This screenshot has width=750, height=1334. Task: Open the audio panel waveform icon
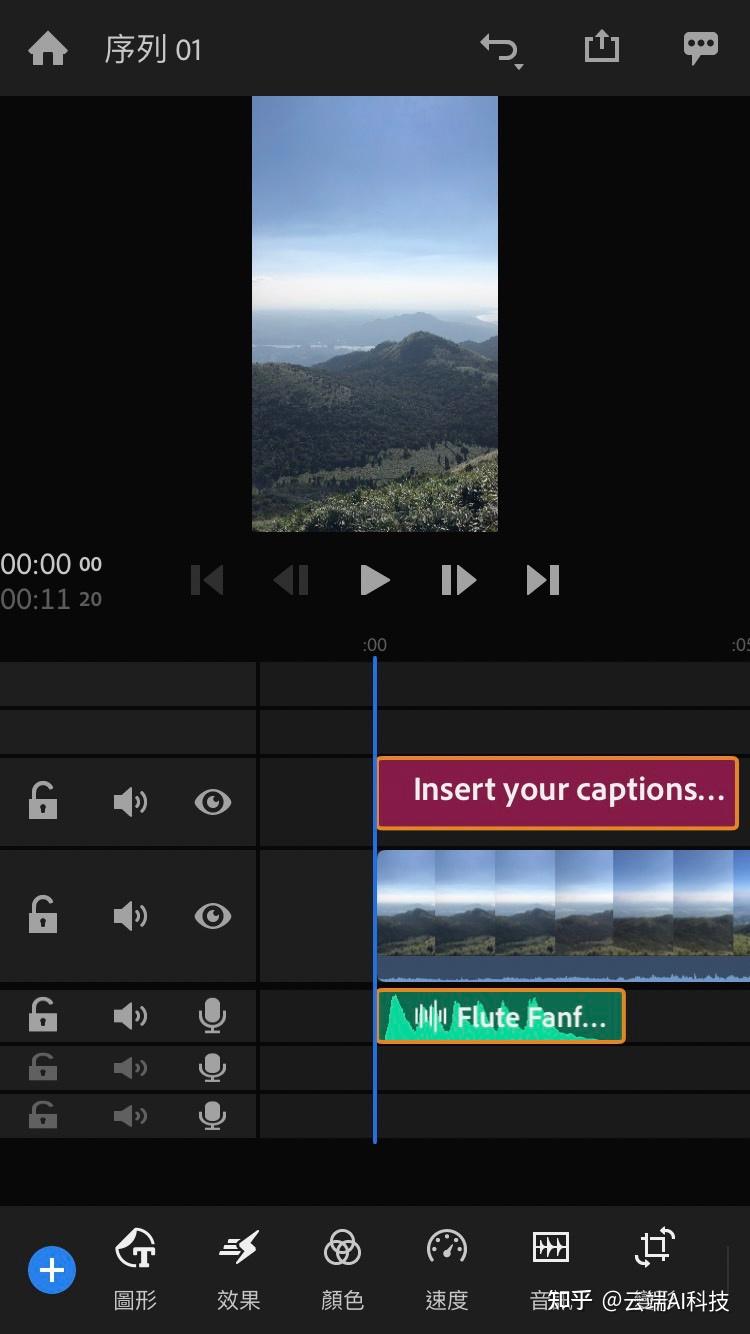click(550, 1248)
